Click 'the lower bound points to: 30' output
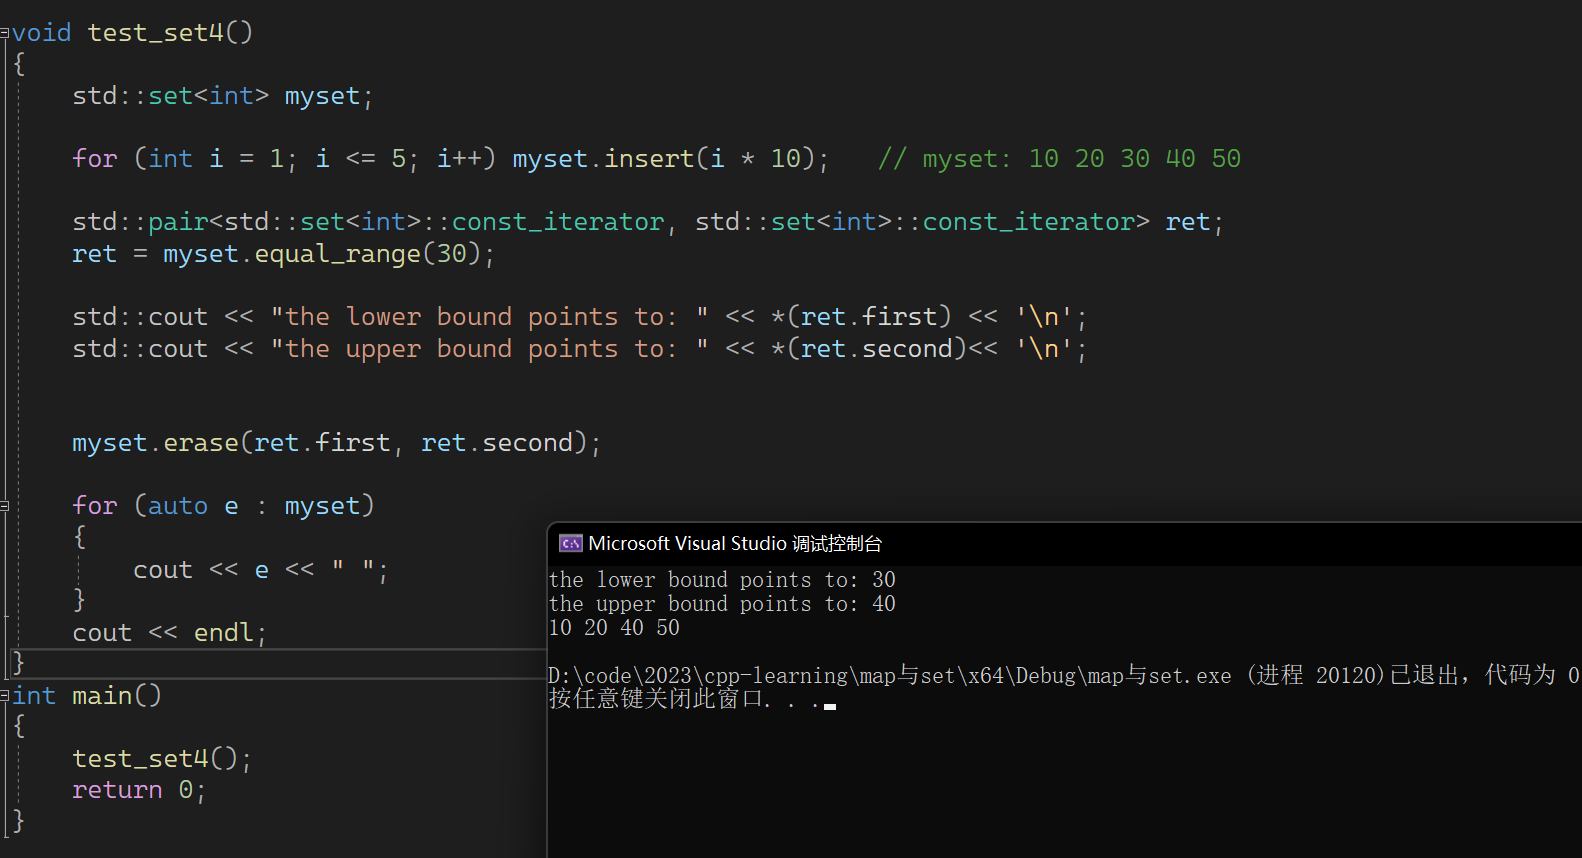The image size is (1582, 858). (x=722, y=580)
